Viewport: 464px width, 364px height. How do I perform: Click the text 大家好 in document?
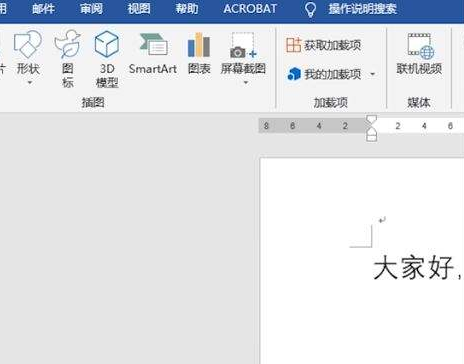[414, 267]
